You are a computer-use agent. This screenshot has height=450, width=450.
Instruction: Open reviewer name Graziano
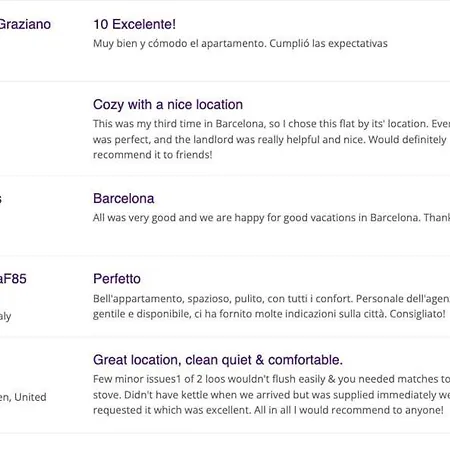25,24
